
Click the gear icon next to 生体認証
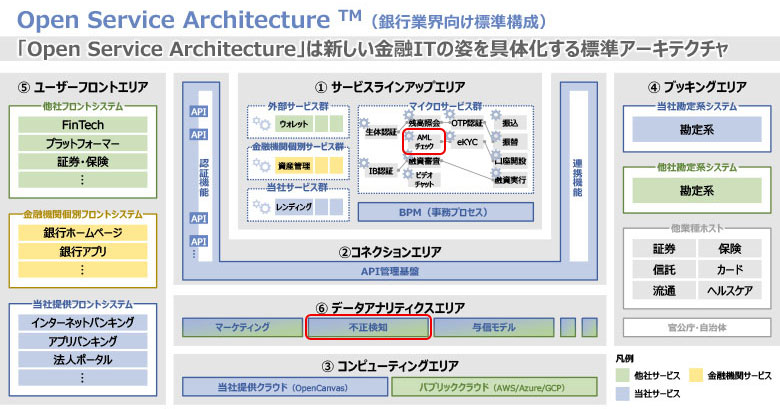click(x=365, y=121)
